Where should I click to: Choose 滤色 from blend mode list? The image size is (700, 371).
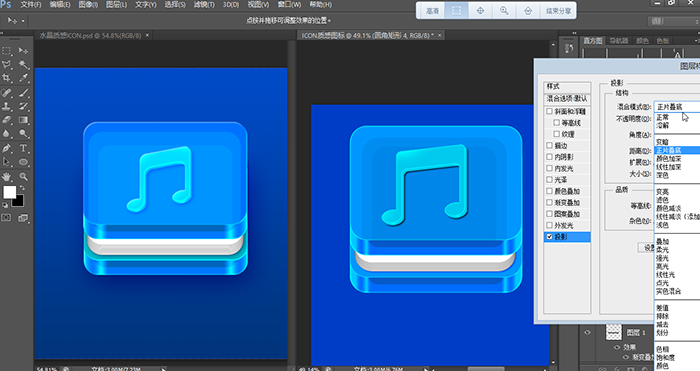[x=662, y=200]
